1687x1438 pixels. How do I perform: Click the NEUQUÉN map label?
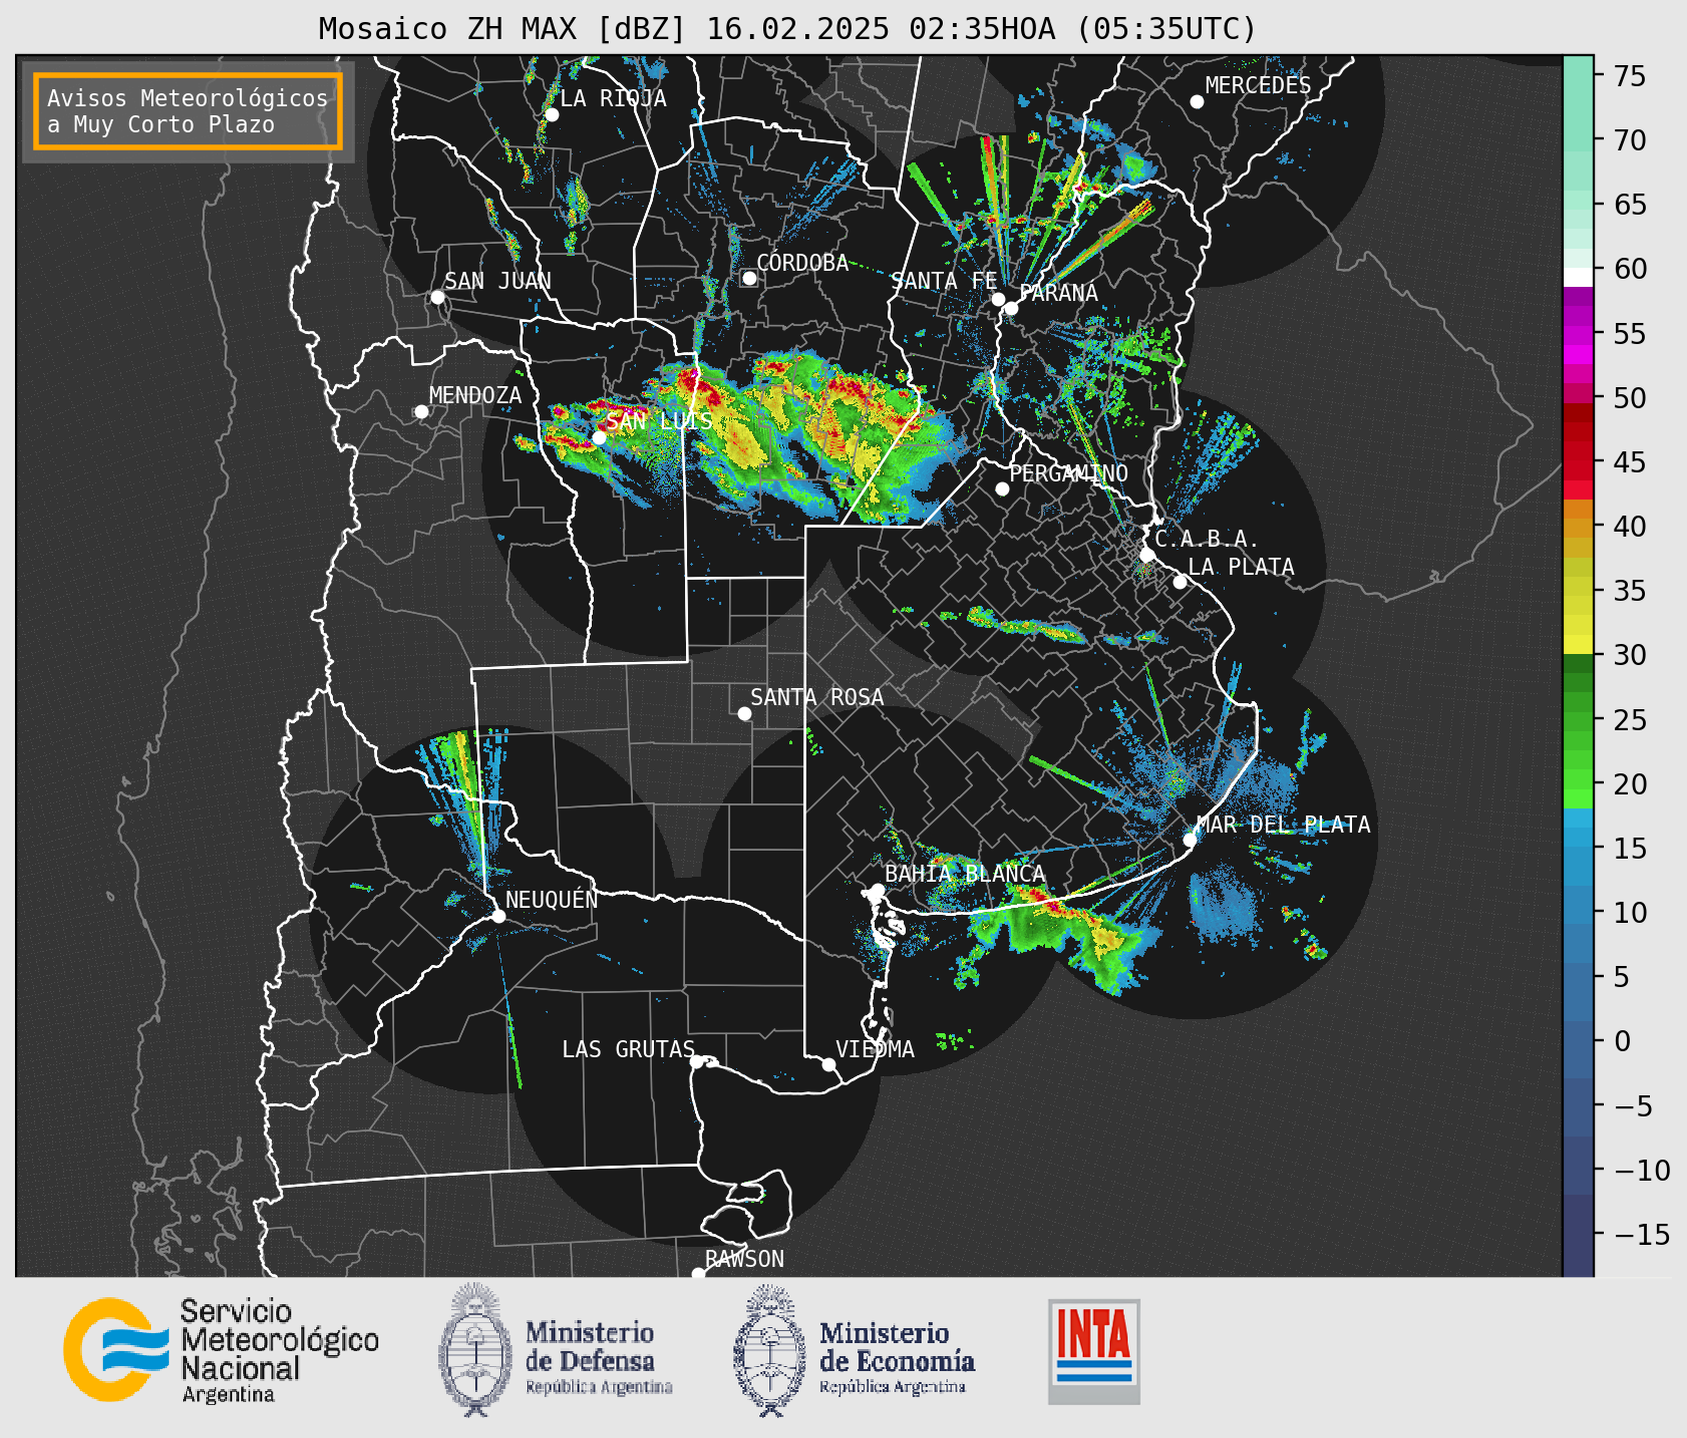(x=551, y=899)
